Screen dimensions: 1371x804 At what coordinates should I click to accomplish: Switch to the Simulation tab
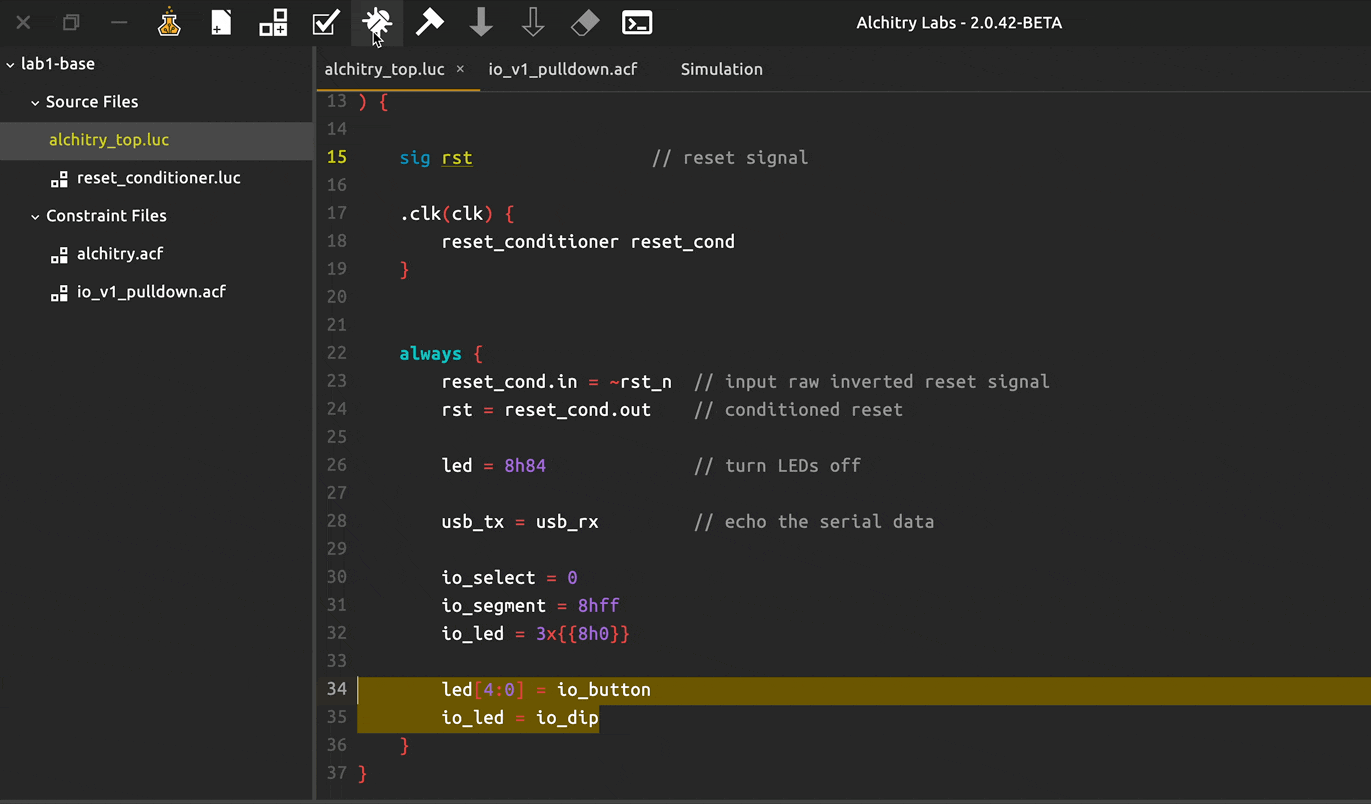click(721, 69)
